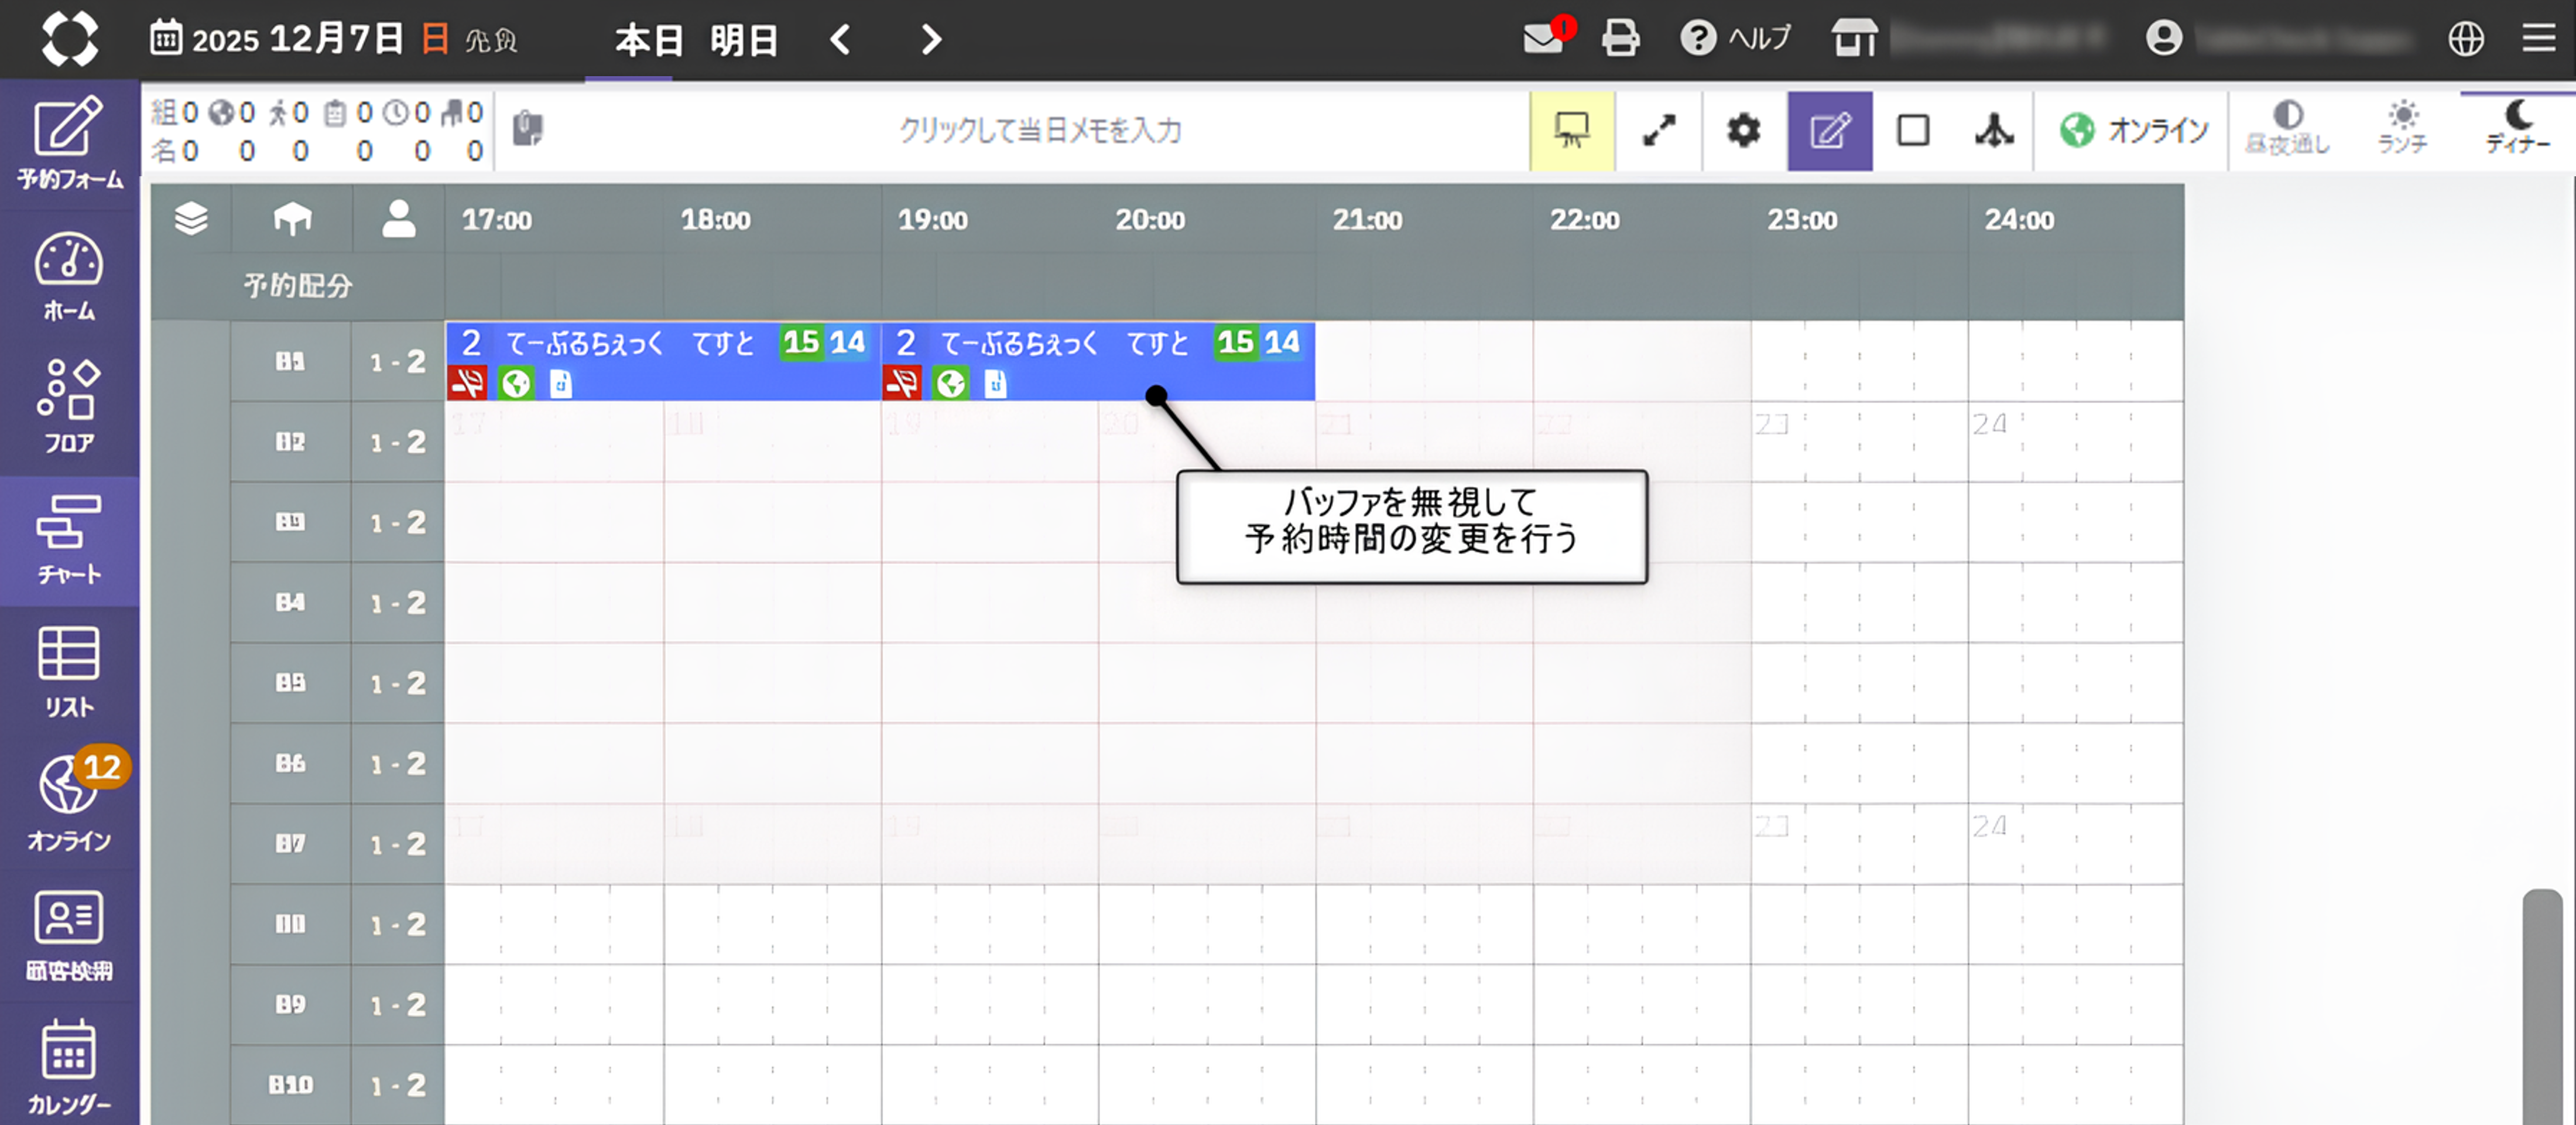The image size is (2576, 1125).
Task: Click the globe language icon
Action: point(2465,38)
